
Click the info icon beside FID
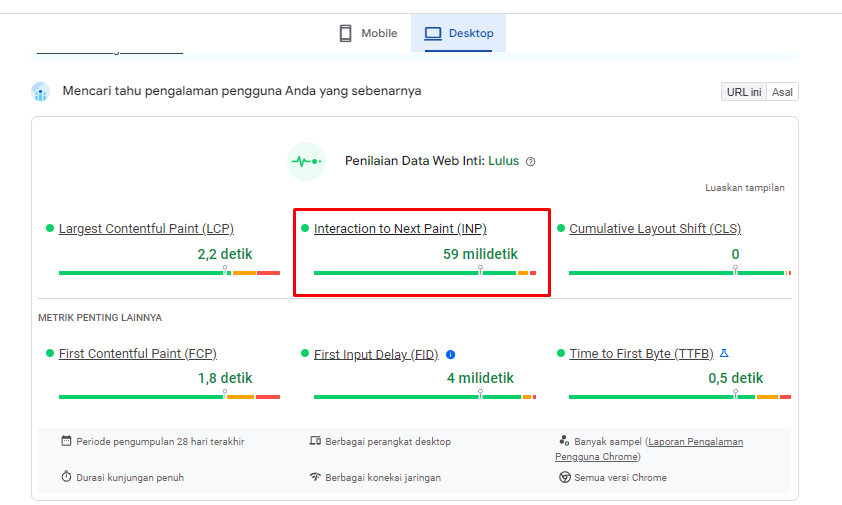[x=451, y=355]
